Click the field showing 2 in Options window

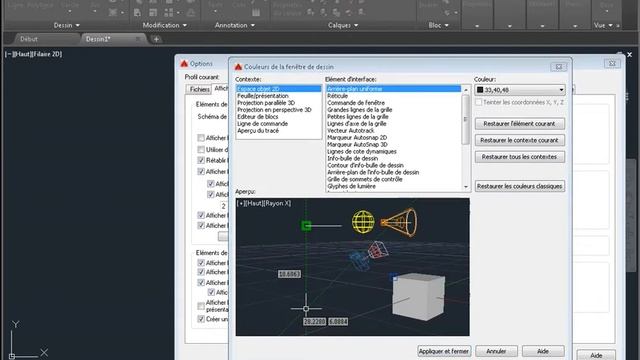click(x=223, y=206)
